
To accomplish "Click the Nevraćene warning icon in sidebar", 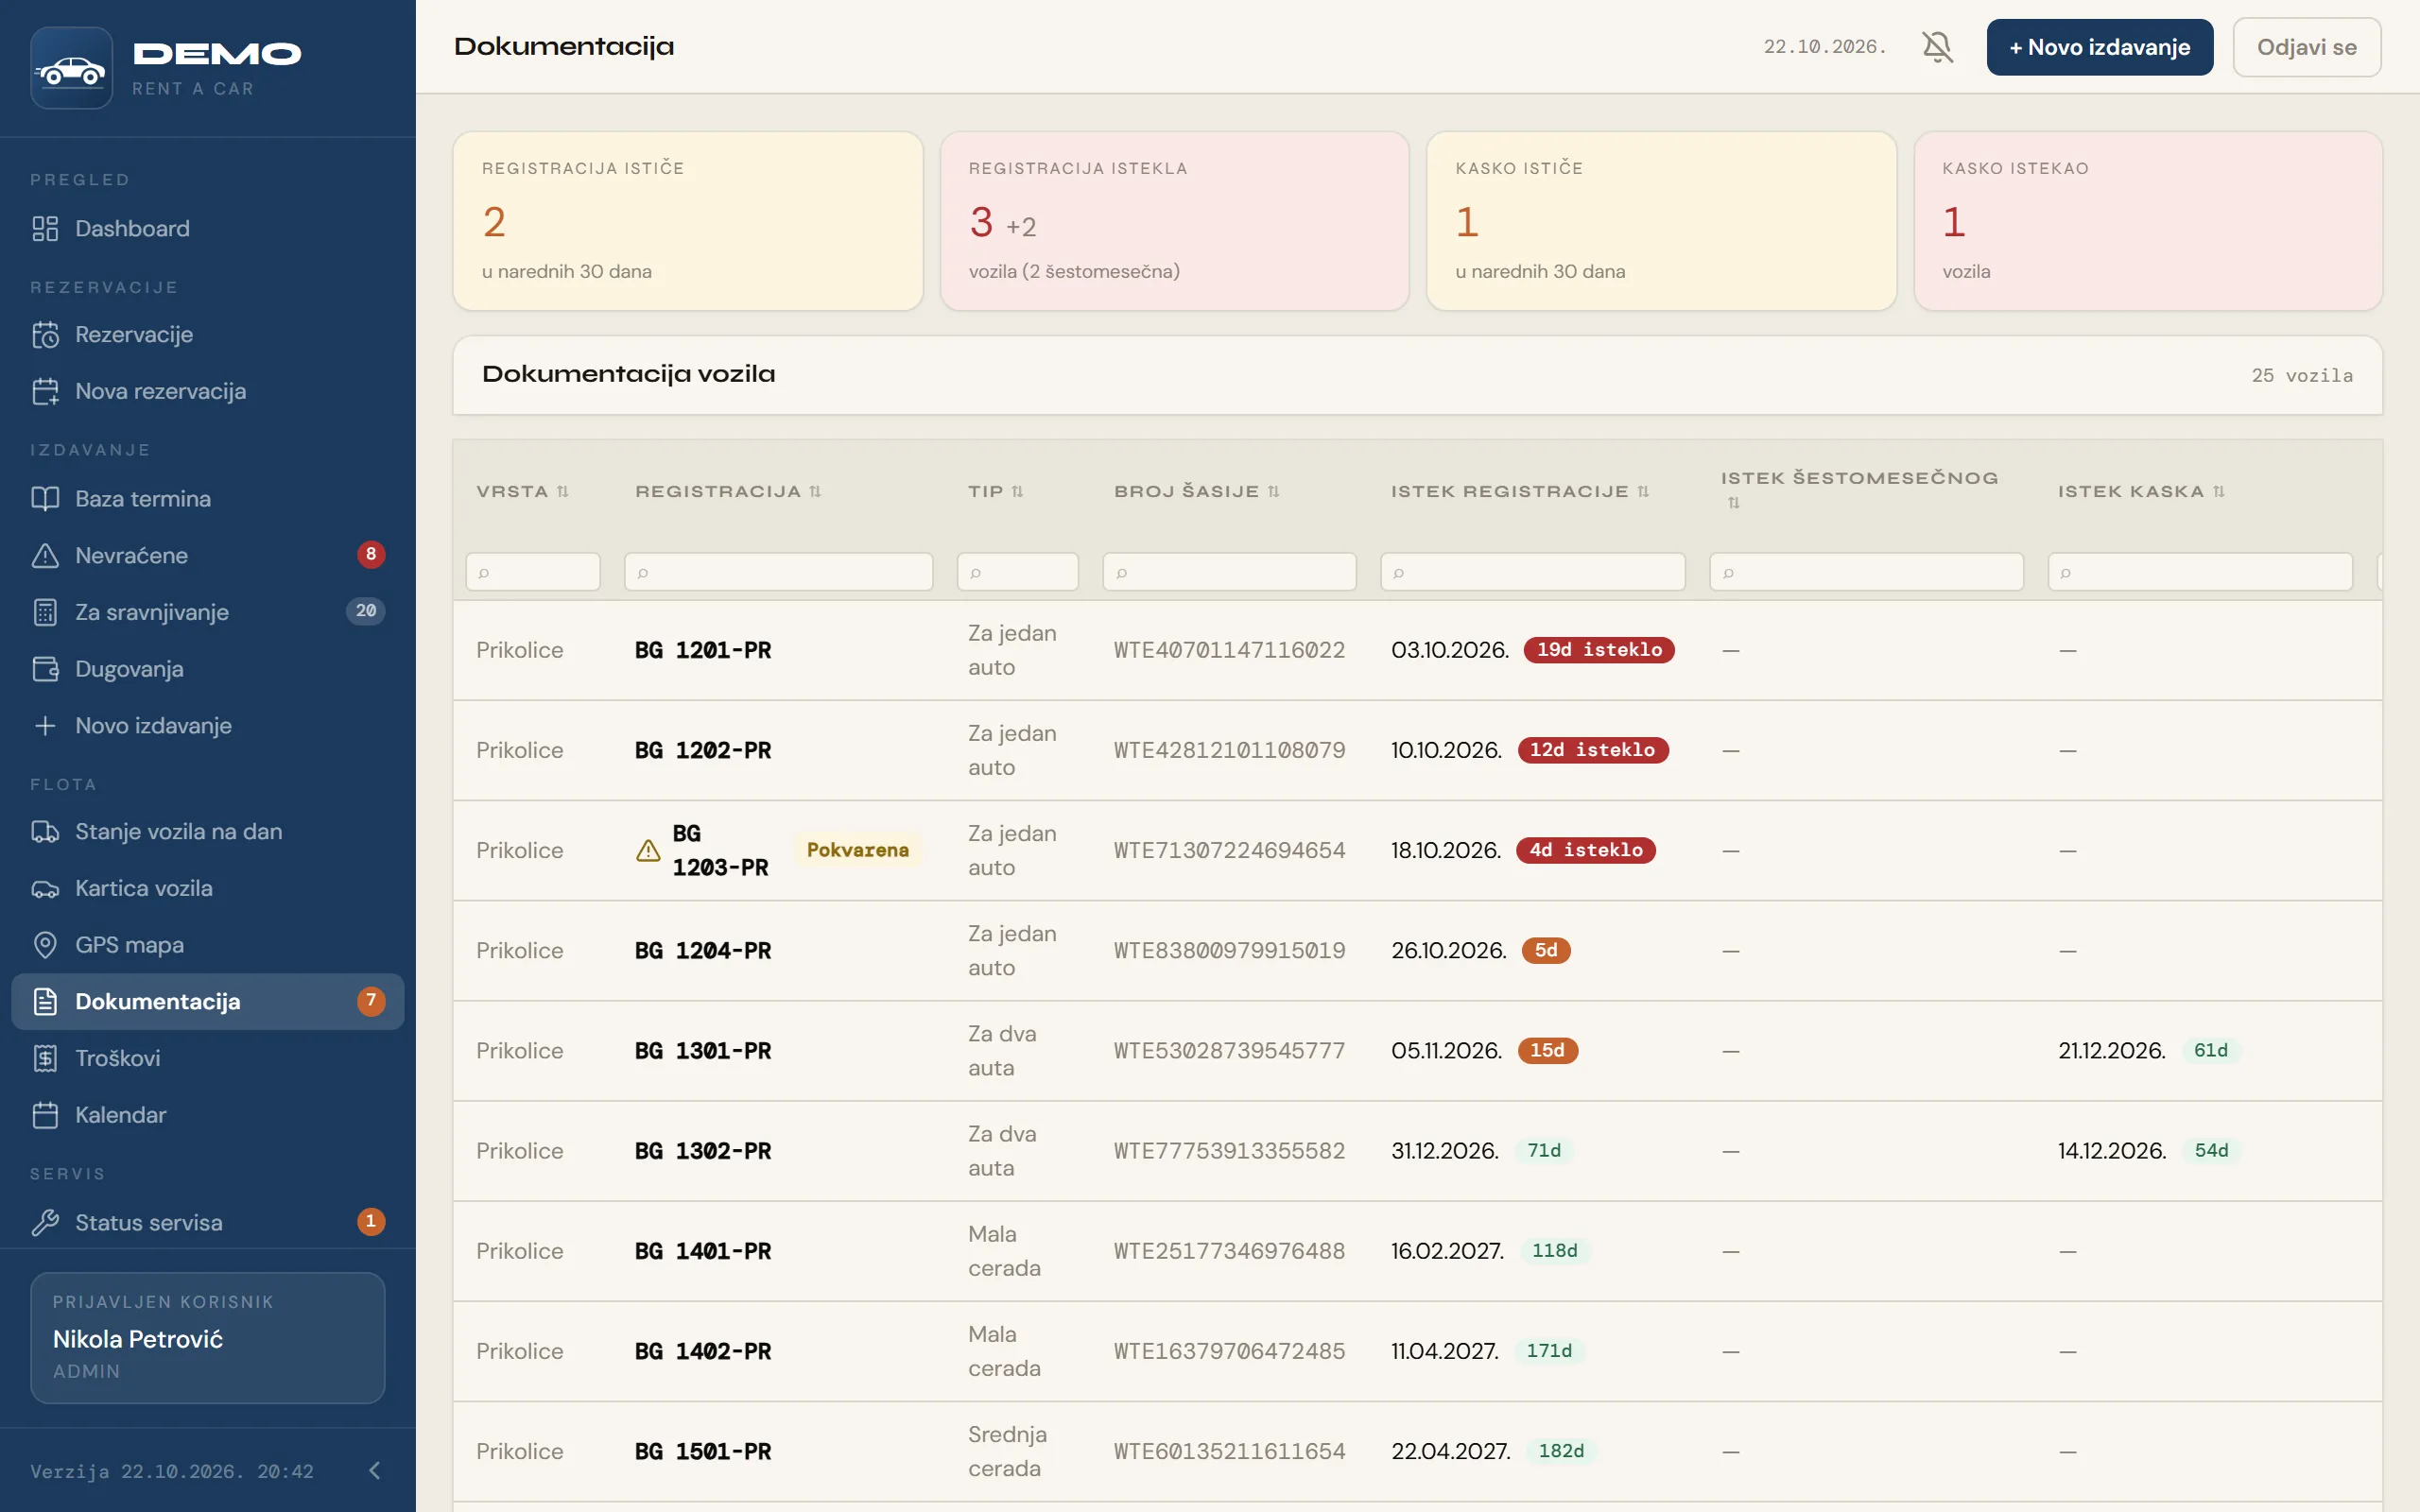I will (45, 555).
